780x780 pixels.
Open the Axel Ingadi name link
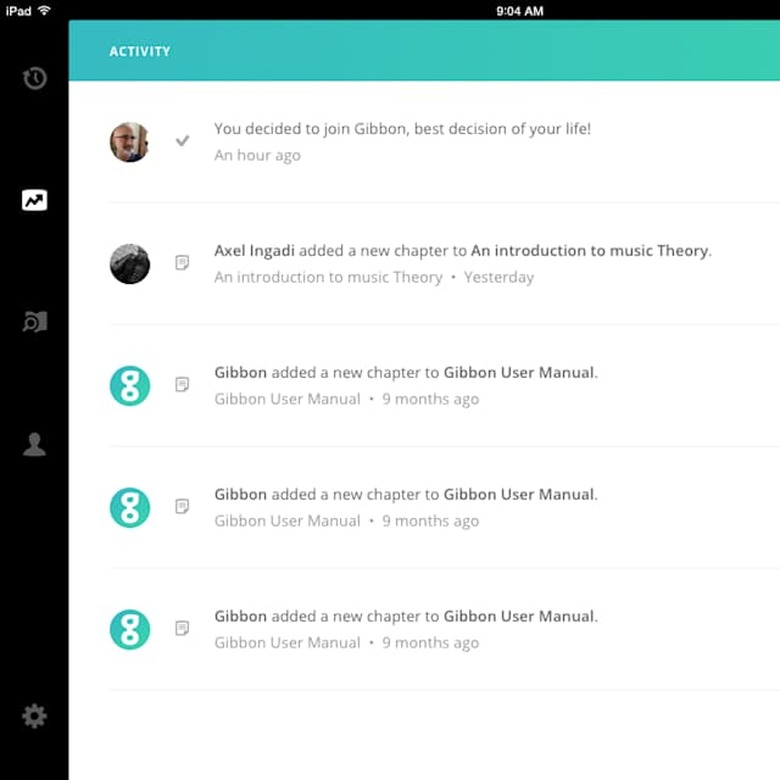pos(254,251)
